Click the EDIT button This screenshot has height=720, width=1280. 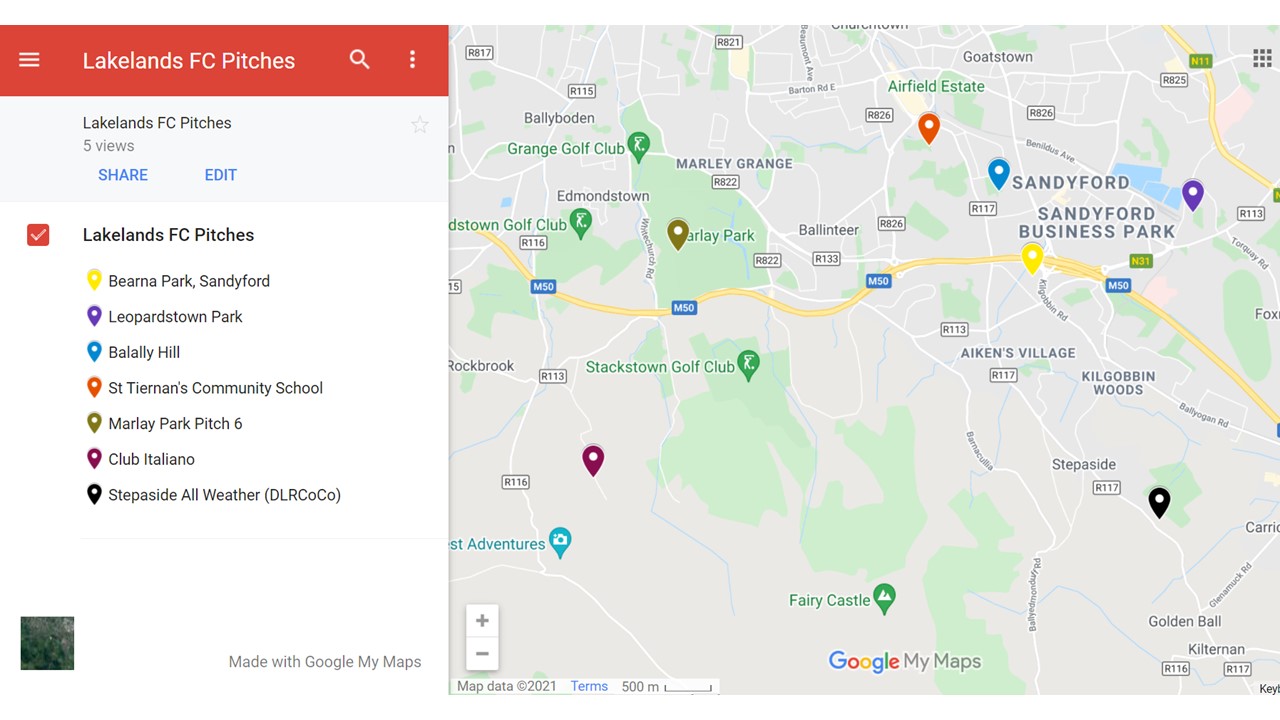coord(221,175)
